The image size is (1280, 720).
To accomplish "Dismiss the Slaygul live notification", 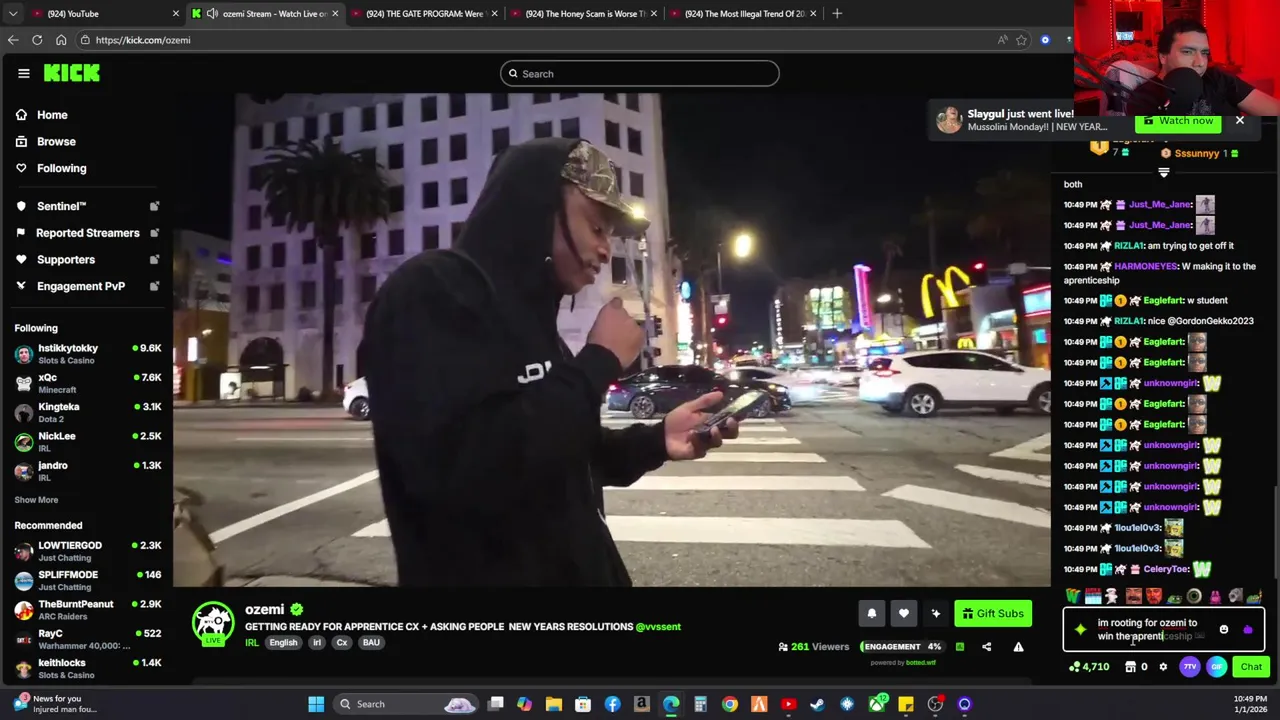I will 1239,121.
